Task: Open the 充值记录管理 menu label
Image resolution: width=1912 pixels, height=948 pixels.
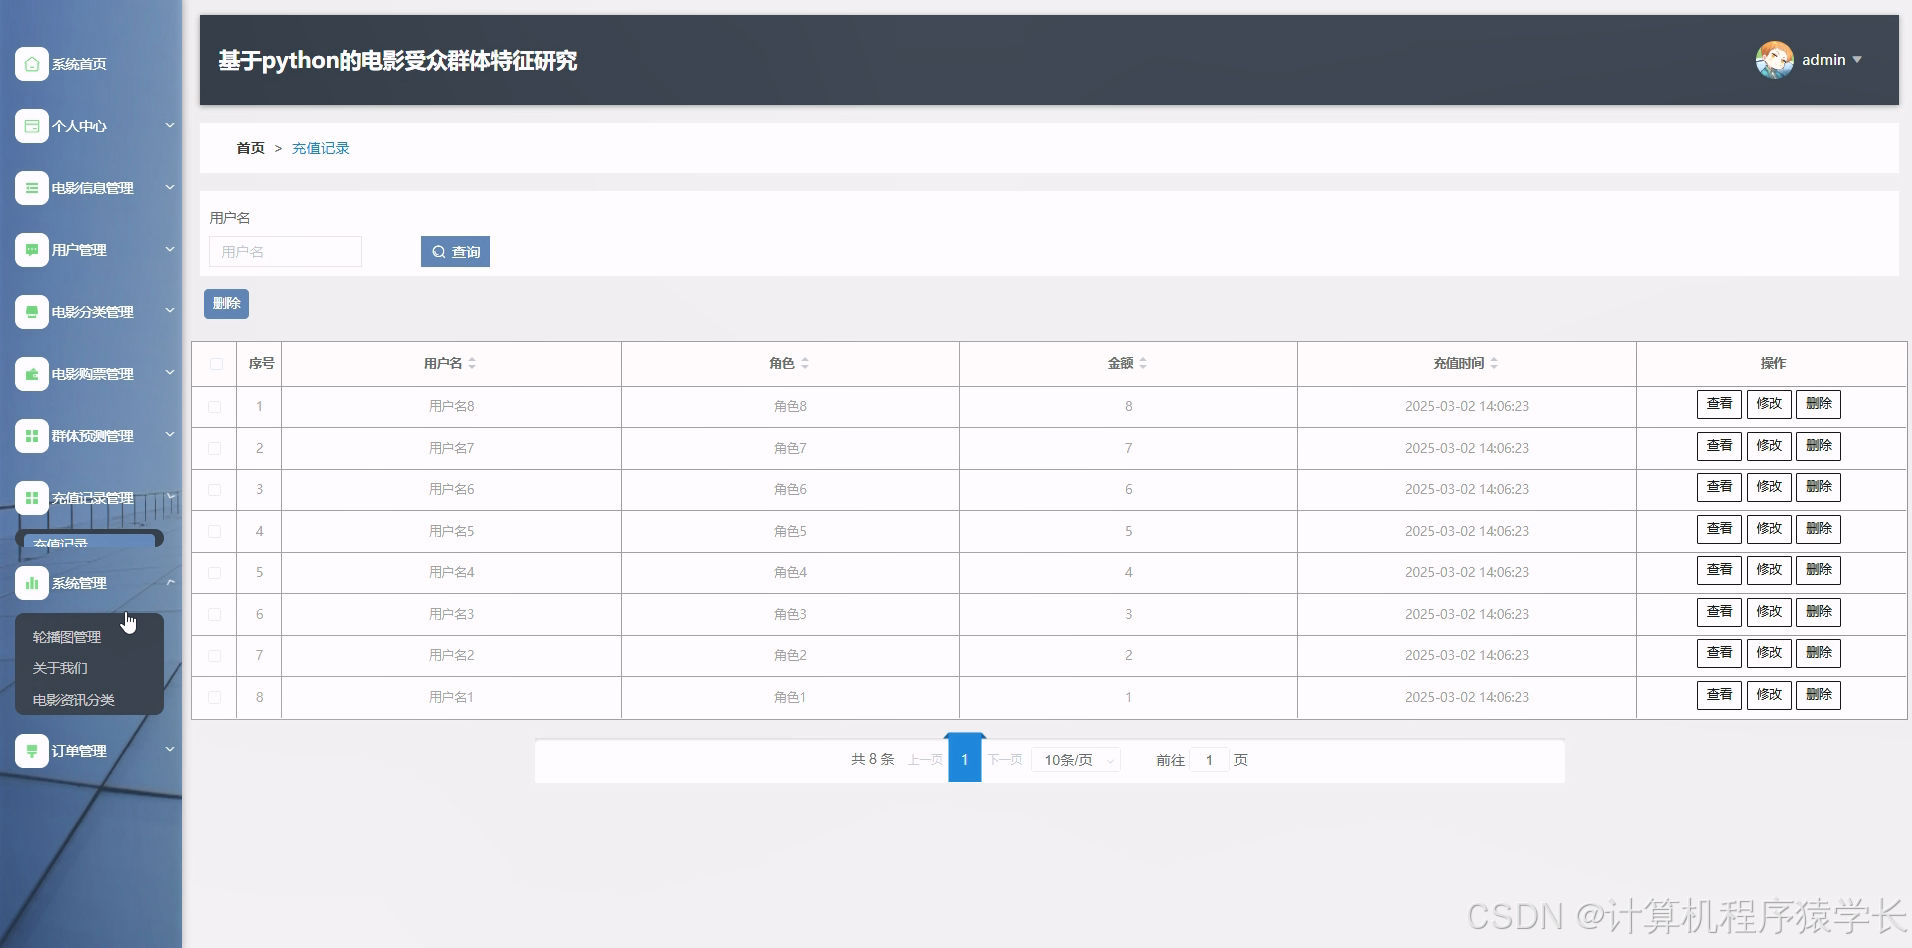Action: point(92,498)
